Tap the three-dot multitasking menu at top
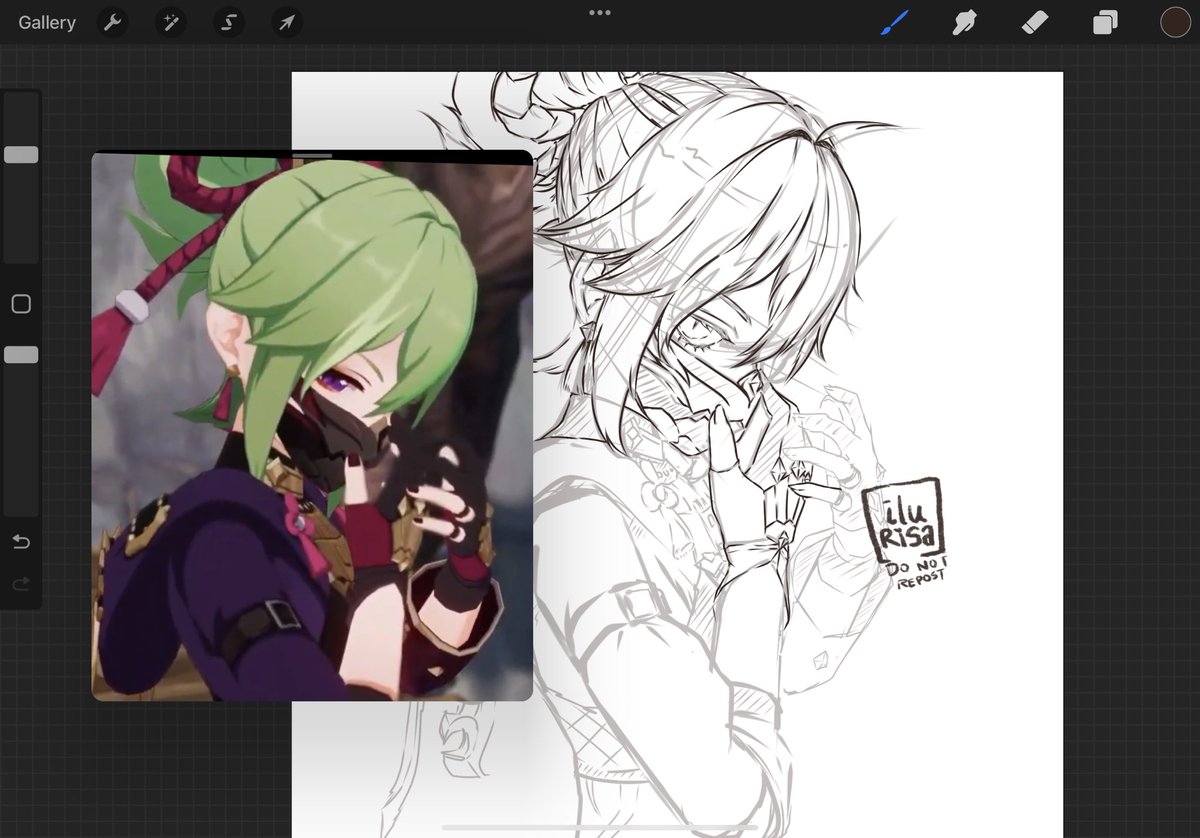 [x=600, y=12]
